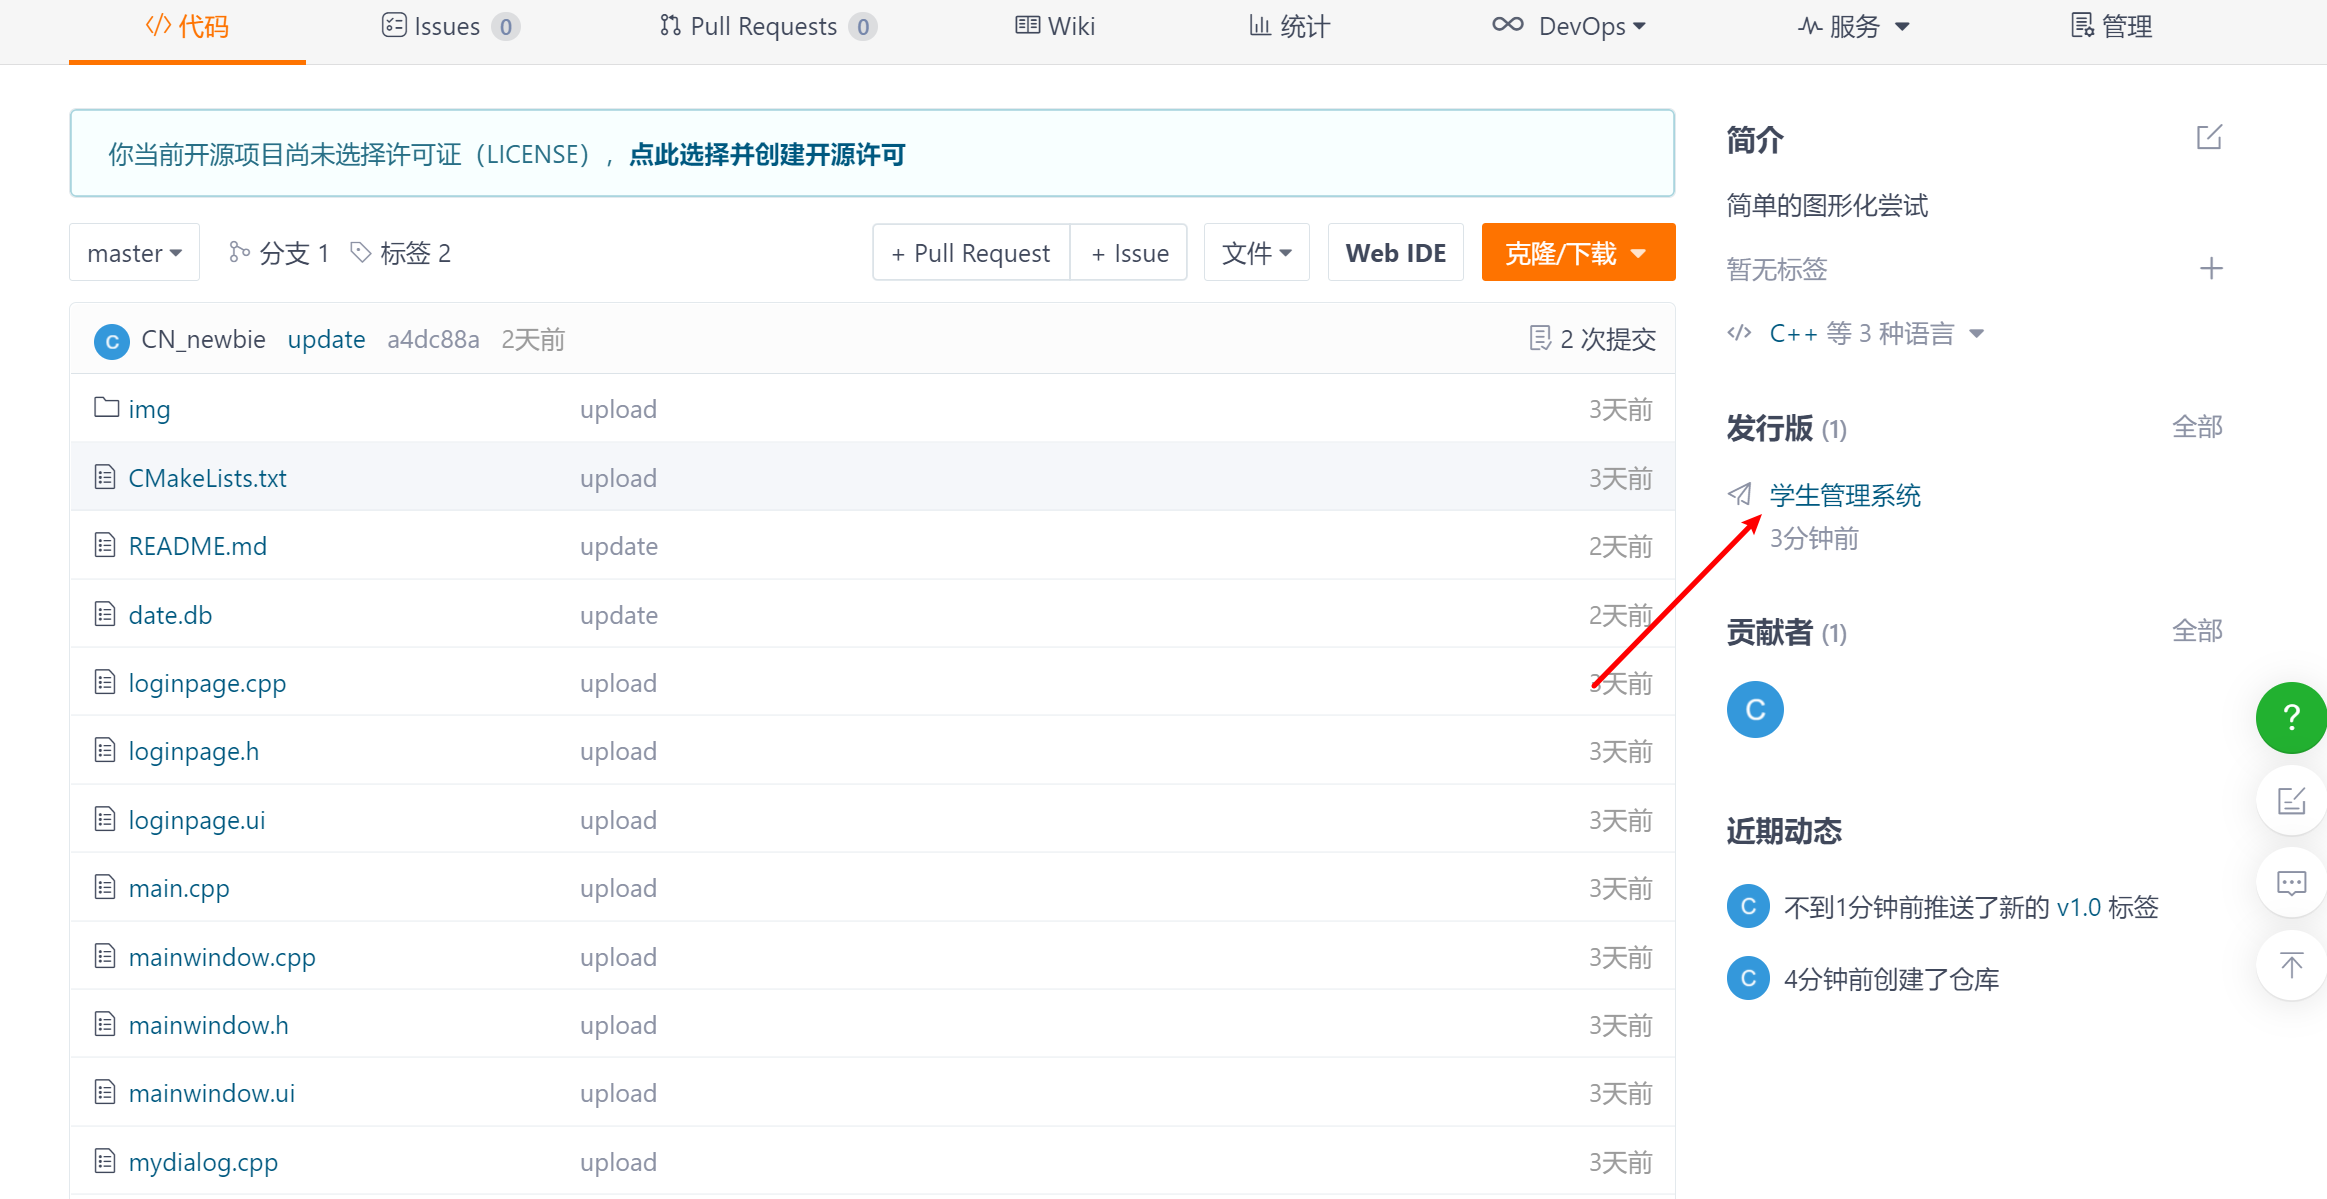Screen dimensions: 2327x1199
Task: Open the img folder
Action: (149, 410)
